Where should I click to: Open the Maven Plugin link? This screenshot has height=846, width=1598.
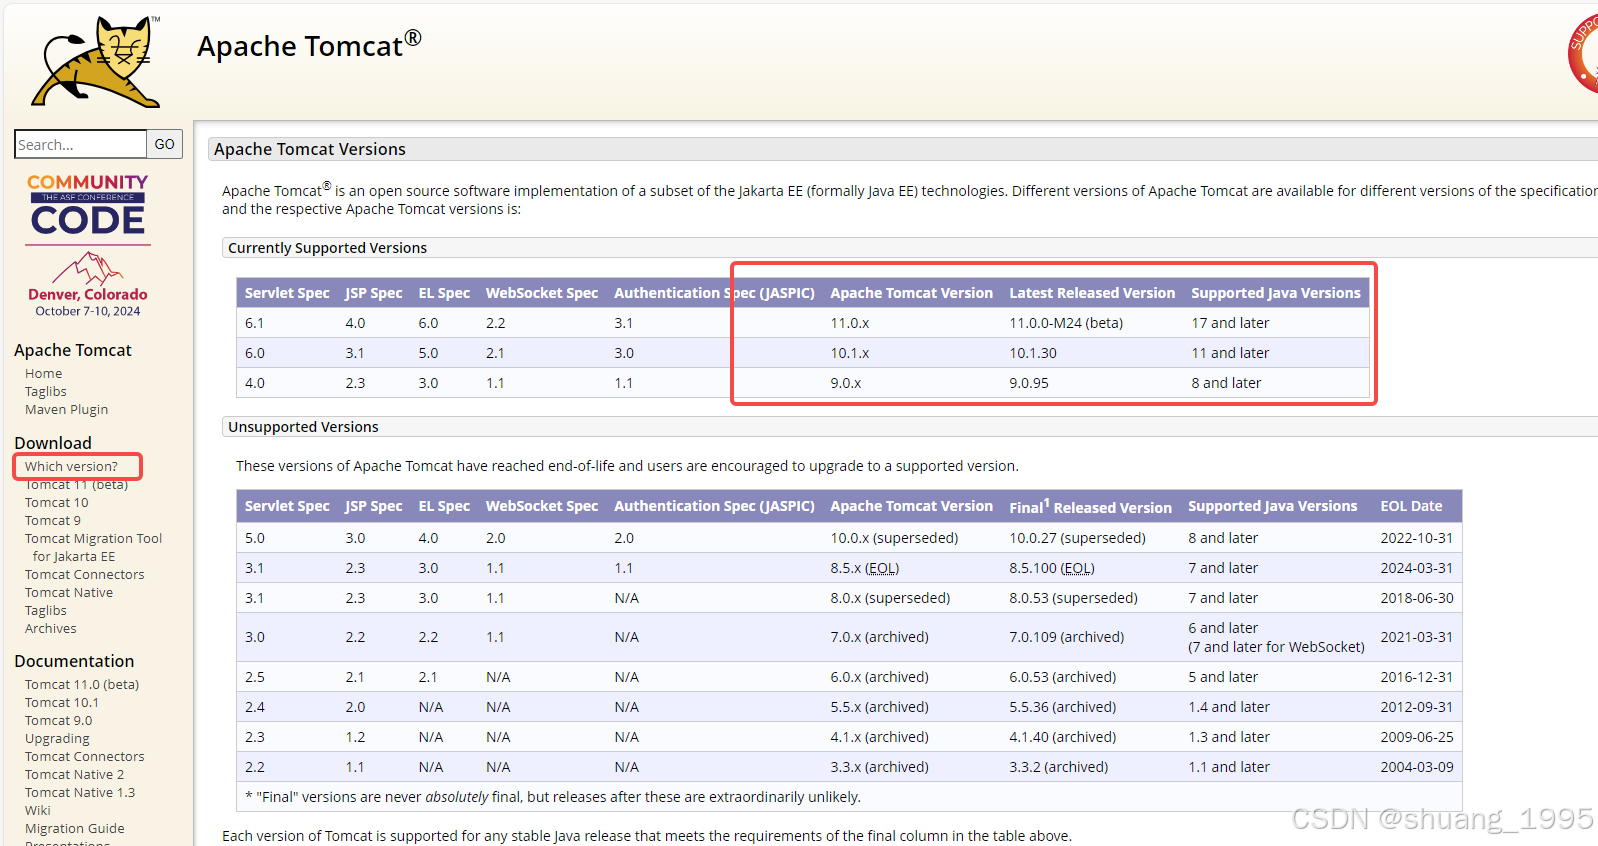[x=66, y=409]
